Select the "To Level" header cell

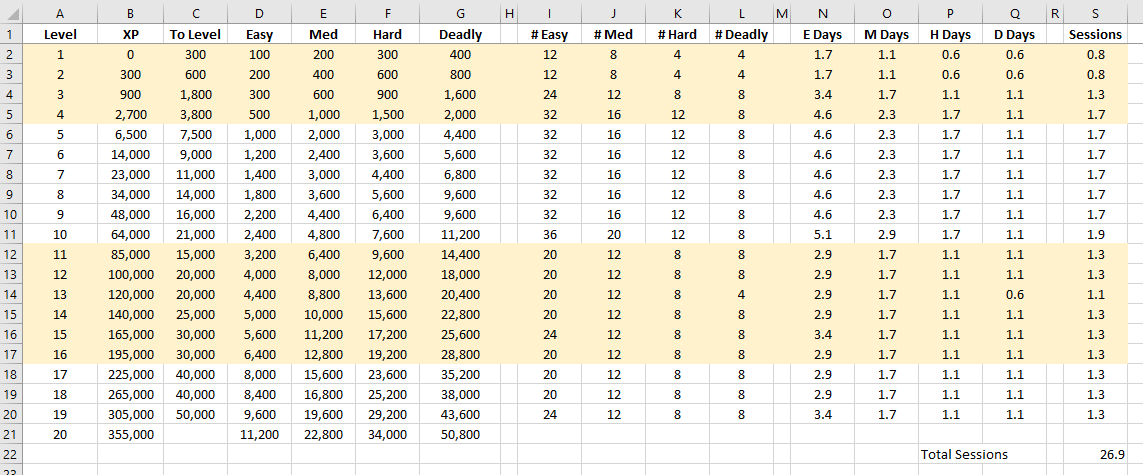(195, 34)
